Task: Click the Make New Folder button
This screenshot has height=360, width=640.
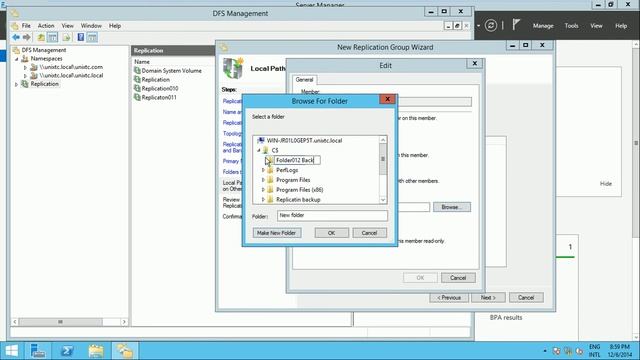Action: (277, 233)
